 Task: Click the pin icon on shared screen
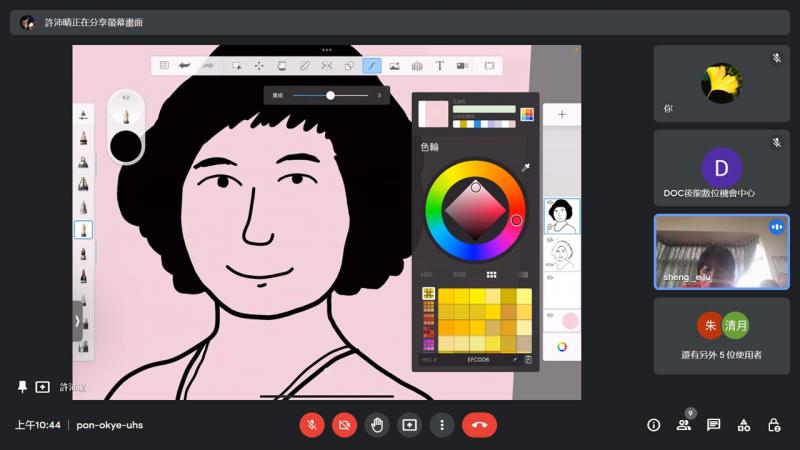point(22,387)
